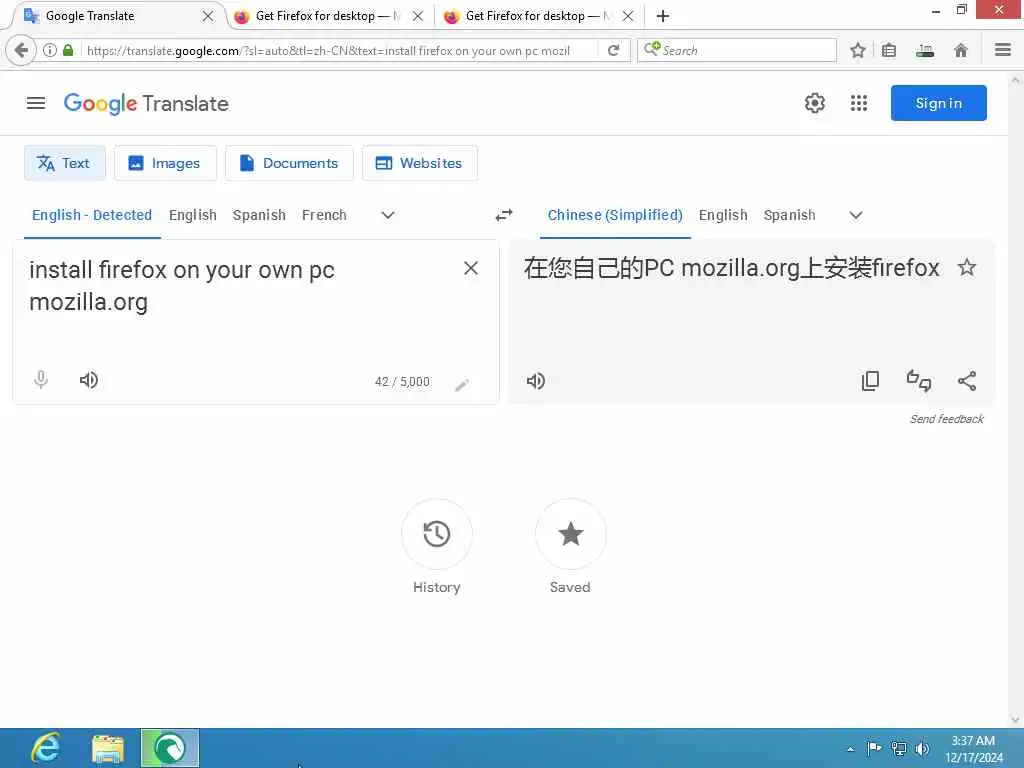This screenshot has height=768, width=1024.
Task: Choose French as source language
Action: [324, 215]
